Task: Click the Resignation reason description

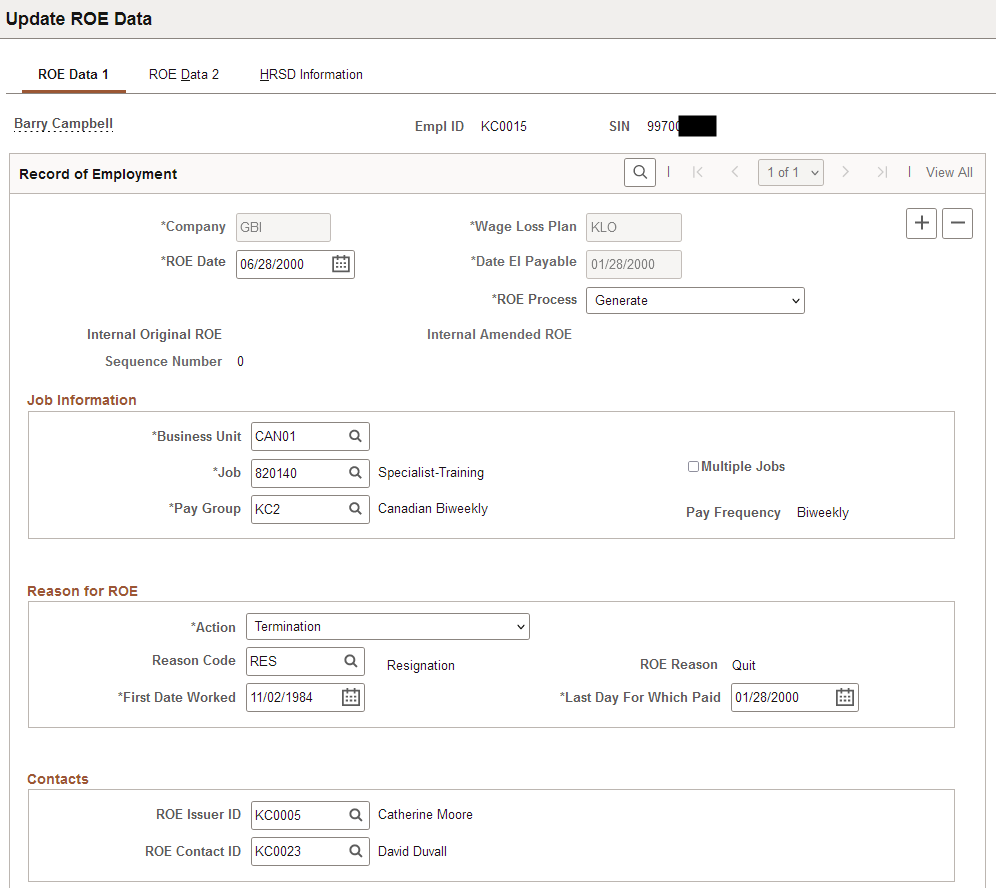Action: [421, 666]
